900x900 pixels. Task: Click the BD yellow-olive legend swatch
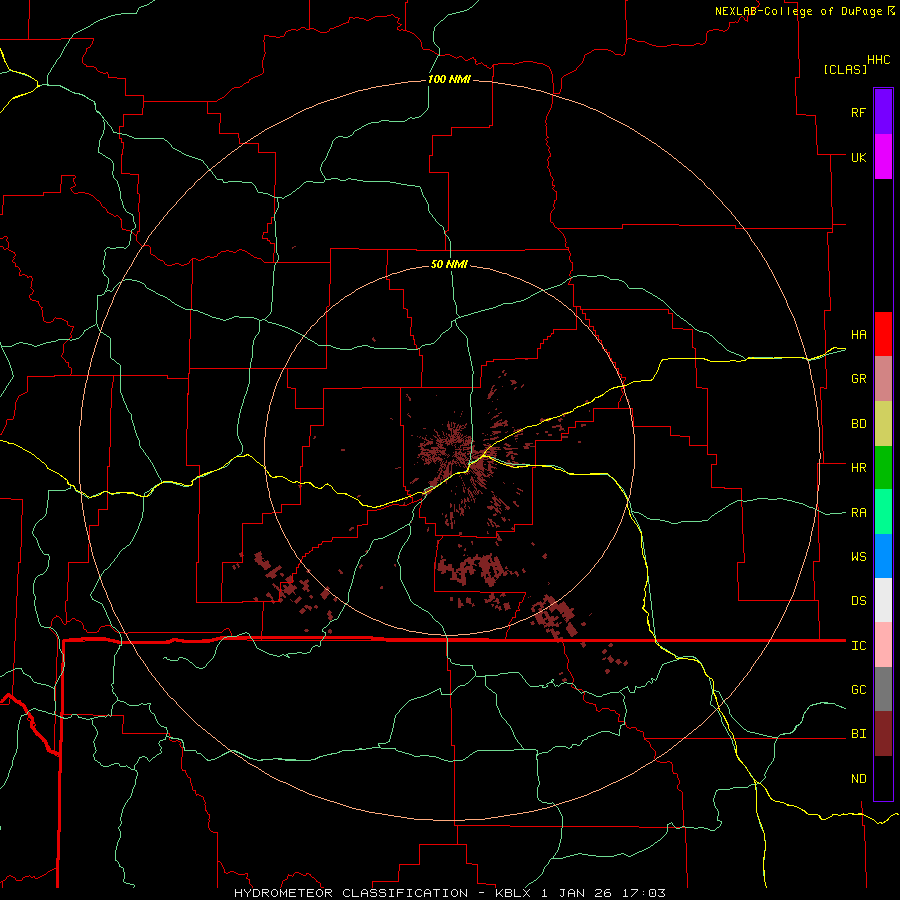pyautogui.click(x=883, y=424)
